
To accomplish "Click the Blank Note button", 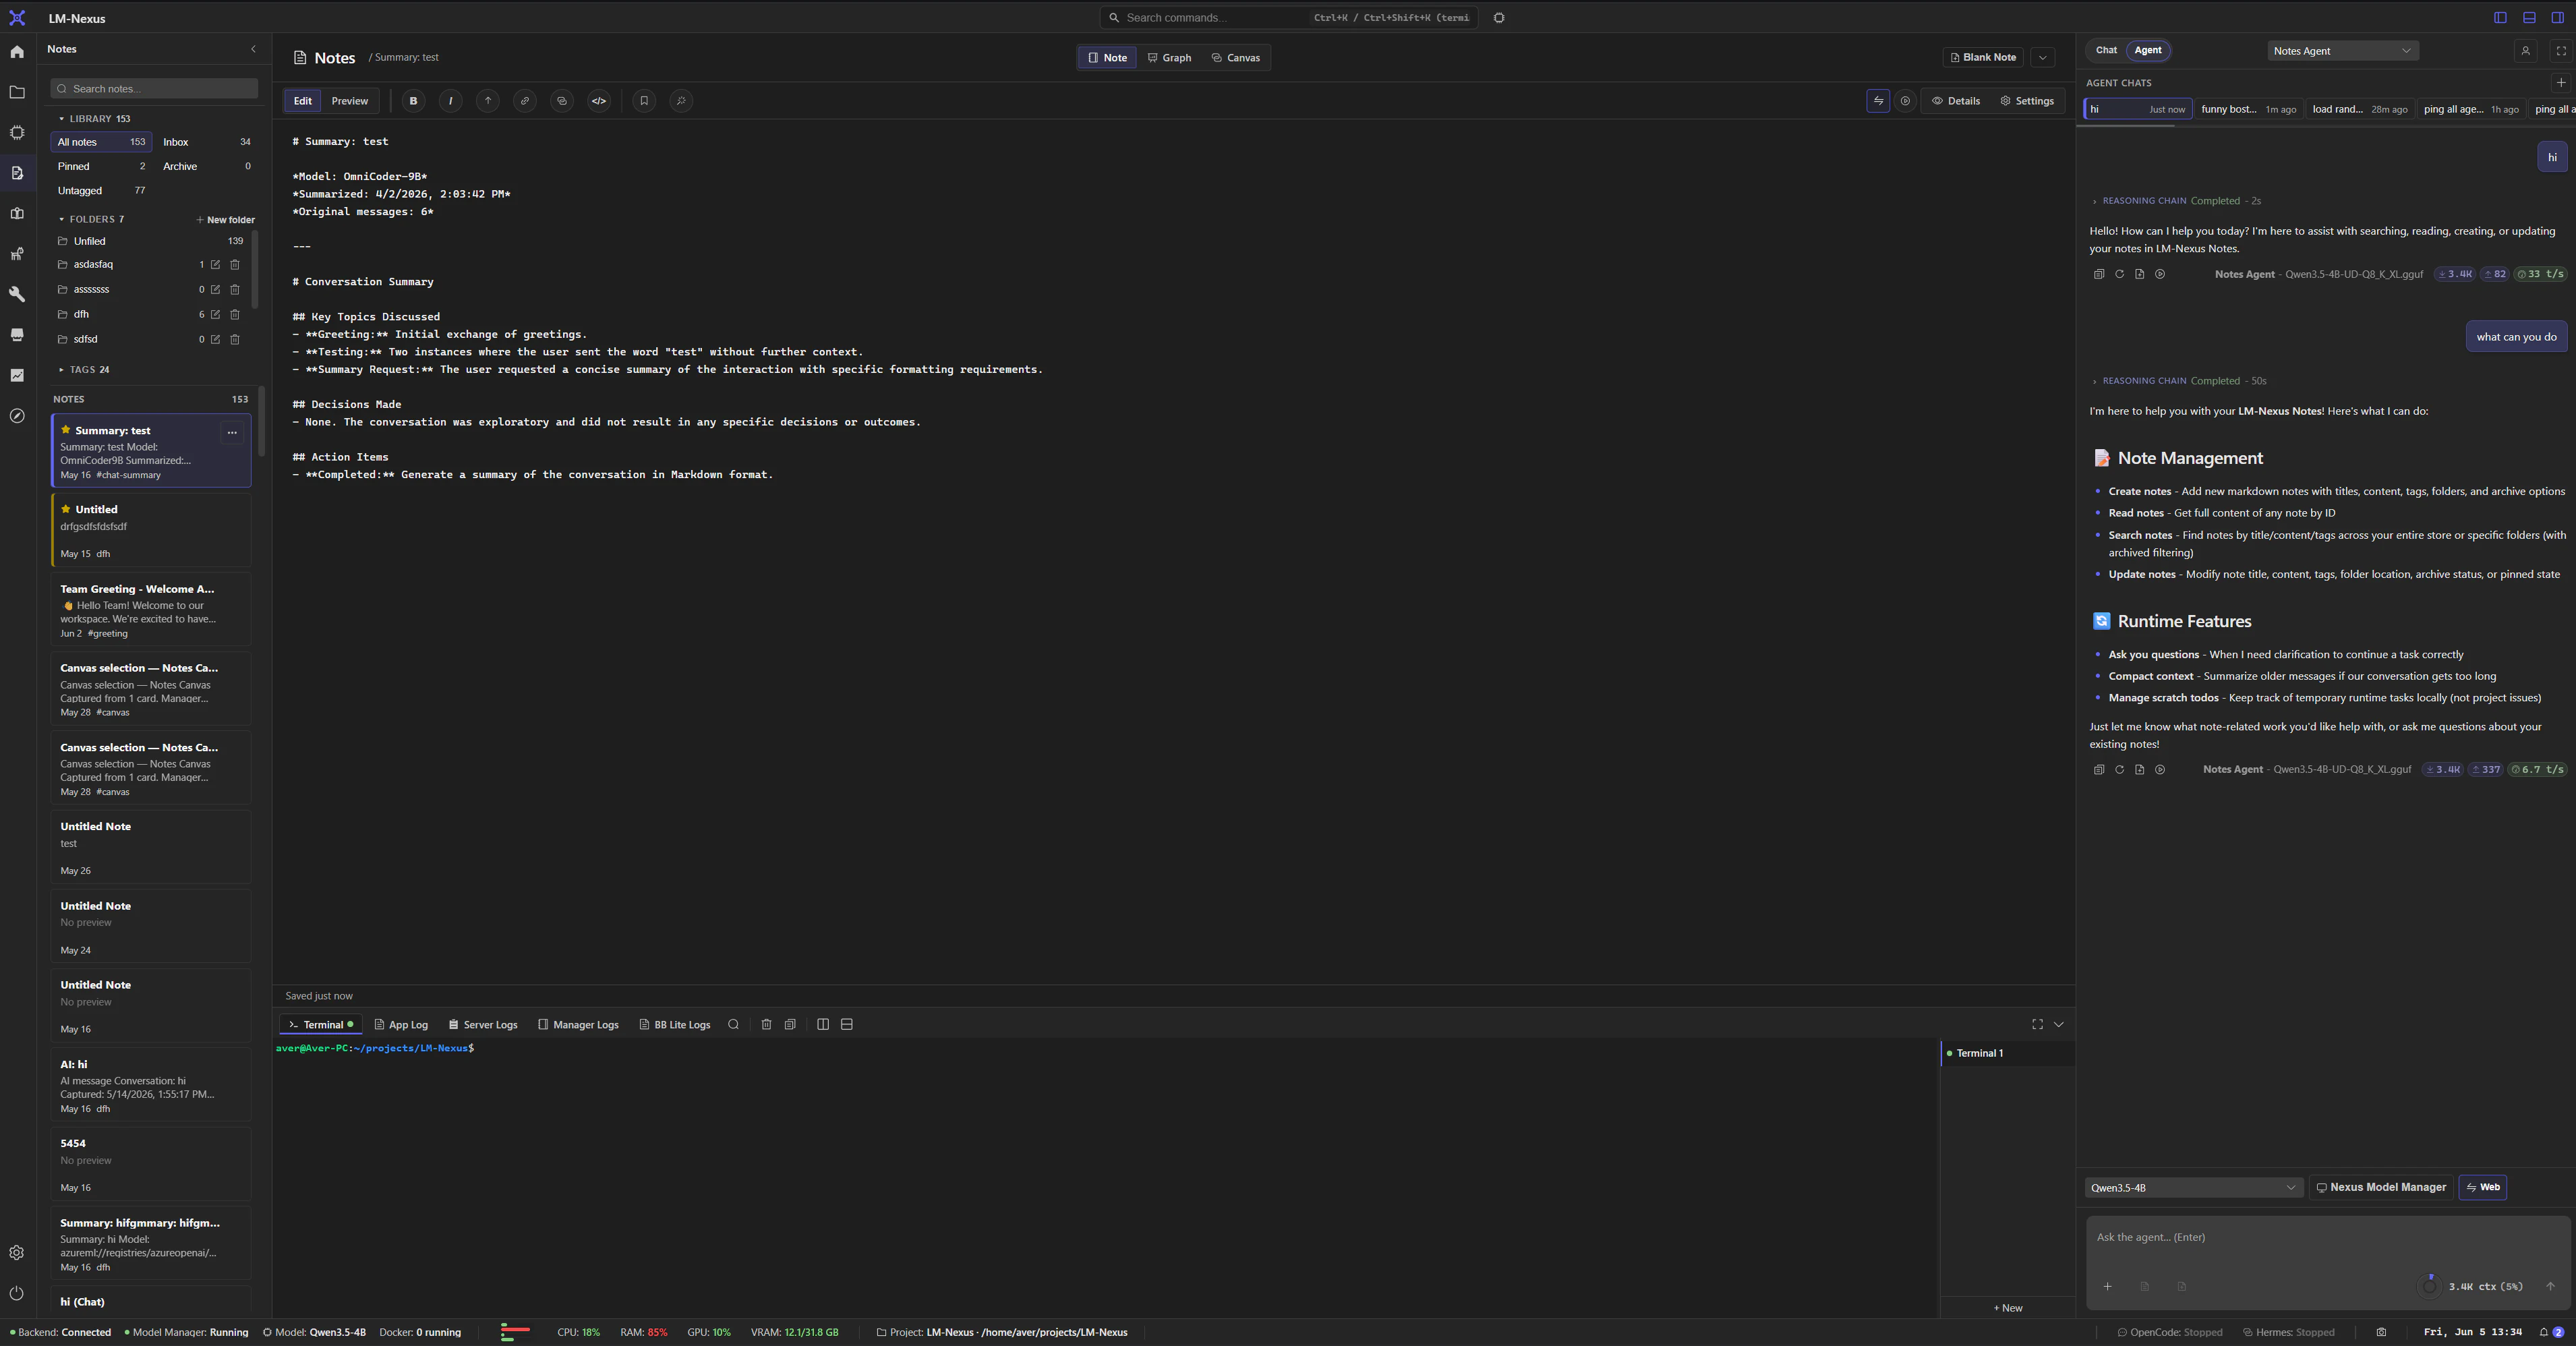I will click(1983, 58).
